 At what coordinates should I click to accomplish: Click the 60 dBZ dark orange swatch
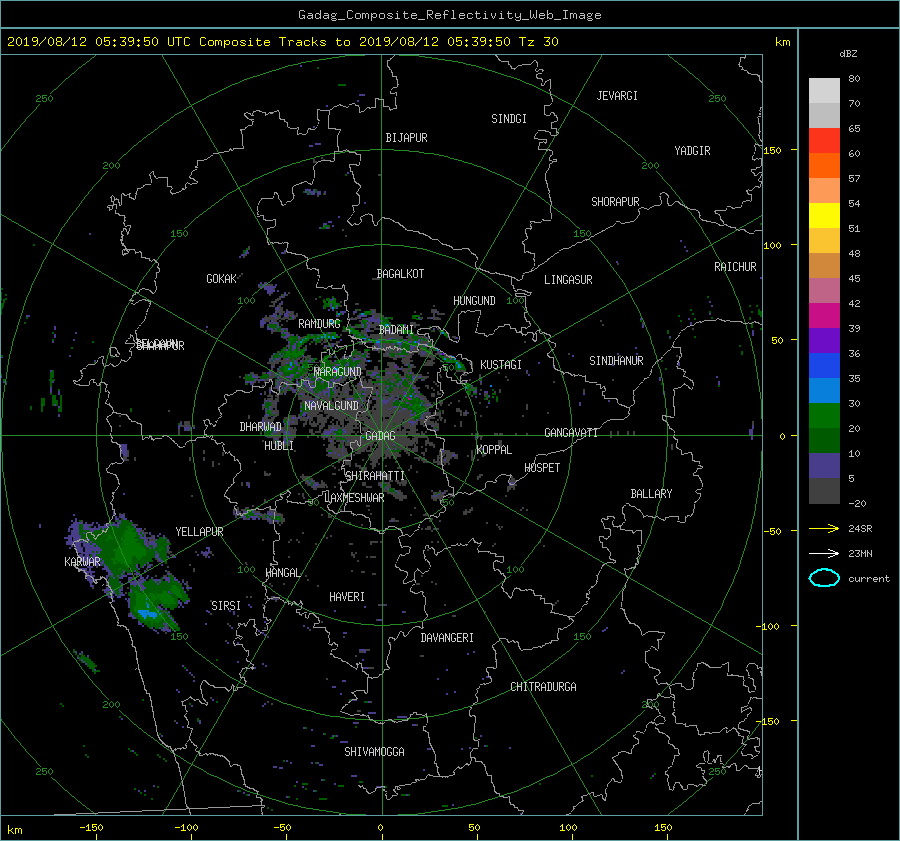click(x=824, y=165)
